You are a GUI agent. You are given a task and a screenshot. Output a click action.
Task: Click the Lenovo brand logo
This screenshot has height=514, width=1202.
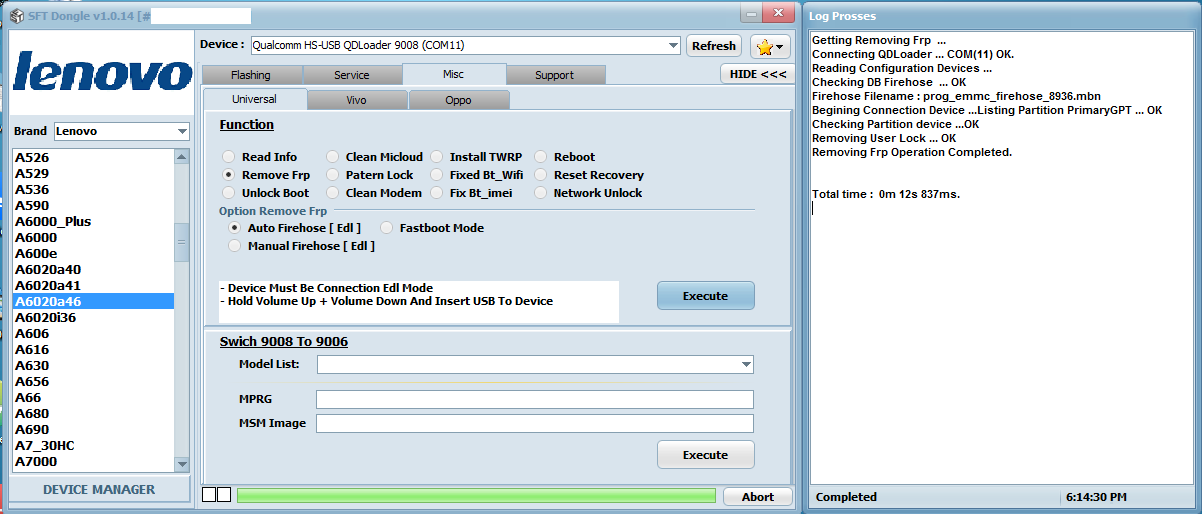click(103, 75)
